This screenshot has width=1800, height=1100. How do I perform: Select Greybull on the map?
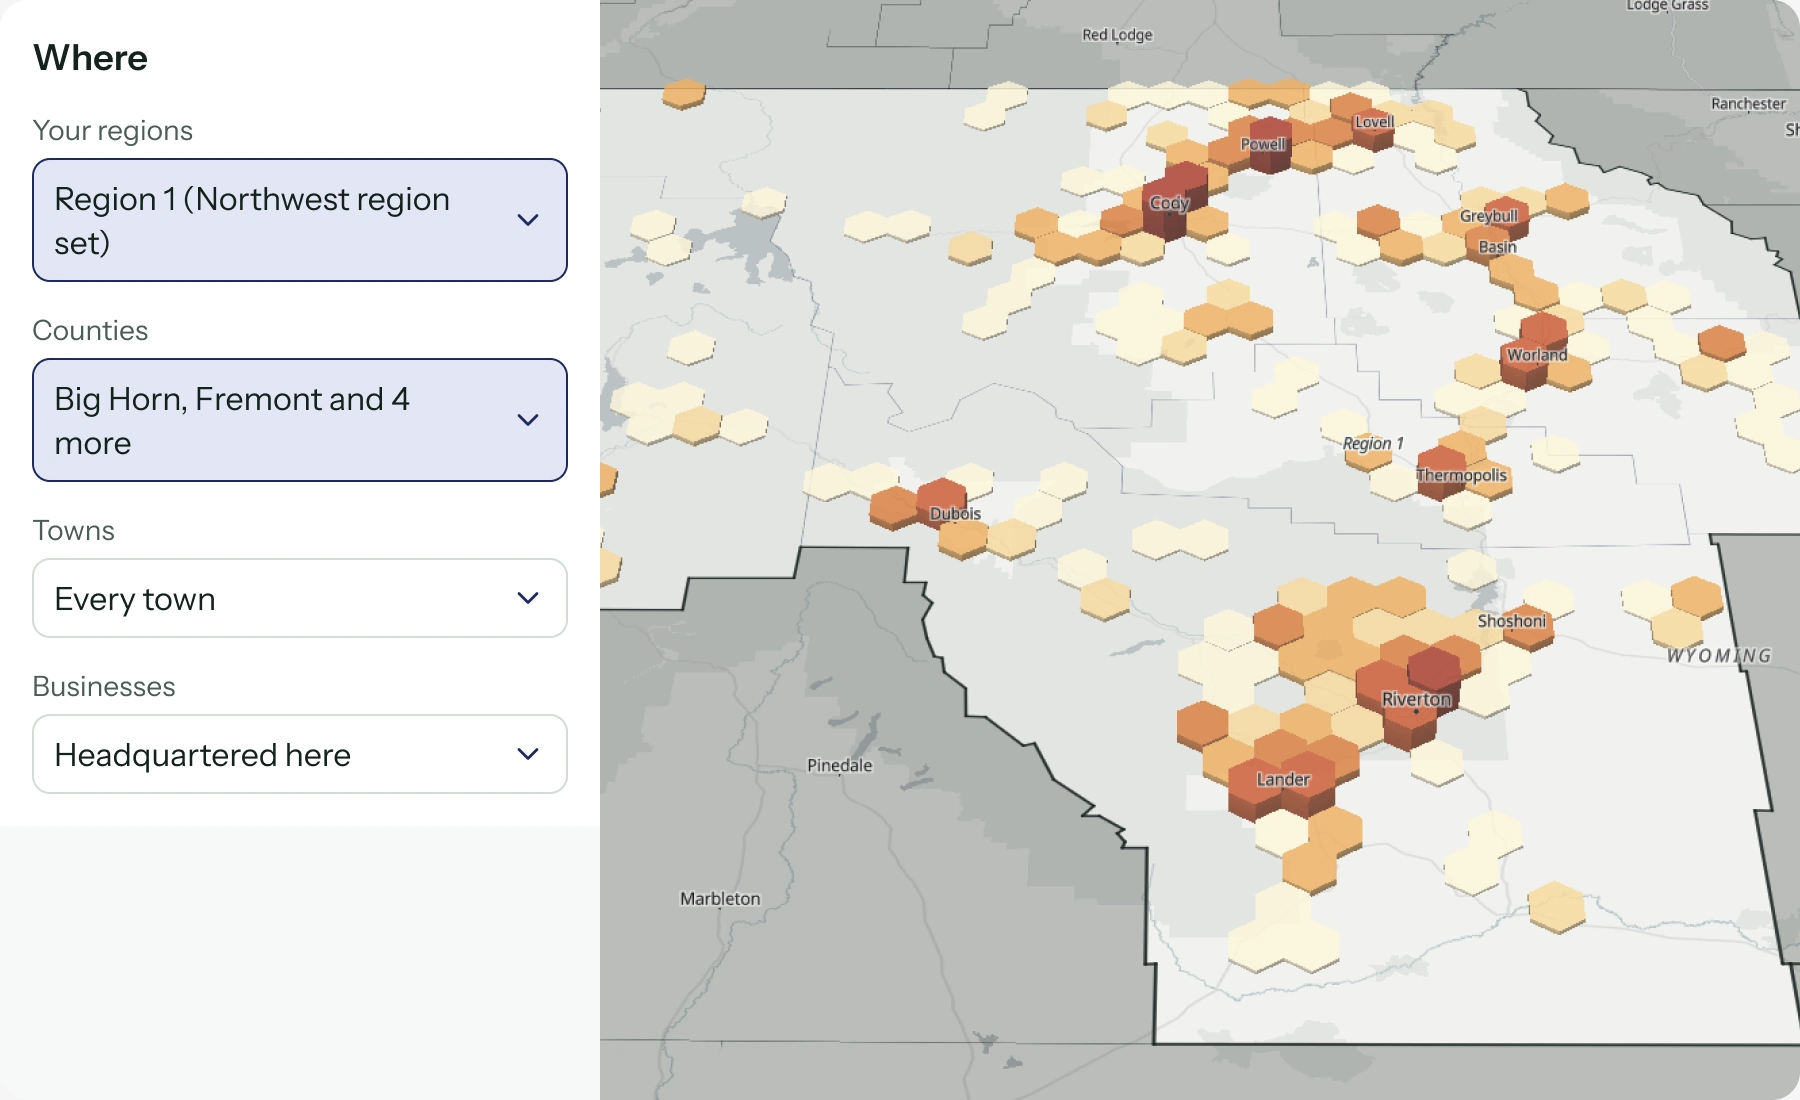pos(1489,216)
